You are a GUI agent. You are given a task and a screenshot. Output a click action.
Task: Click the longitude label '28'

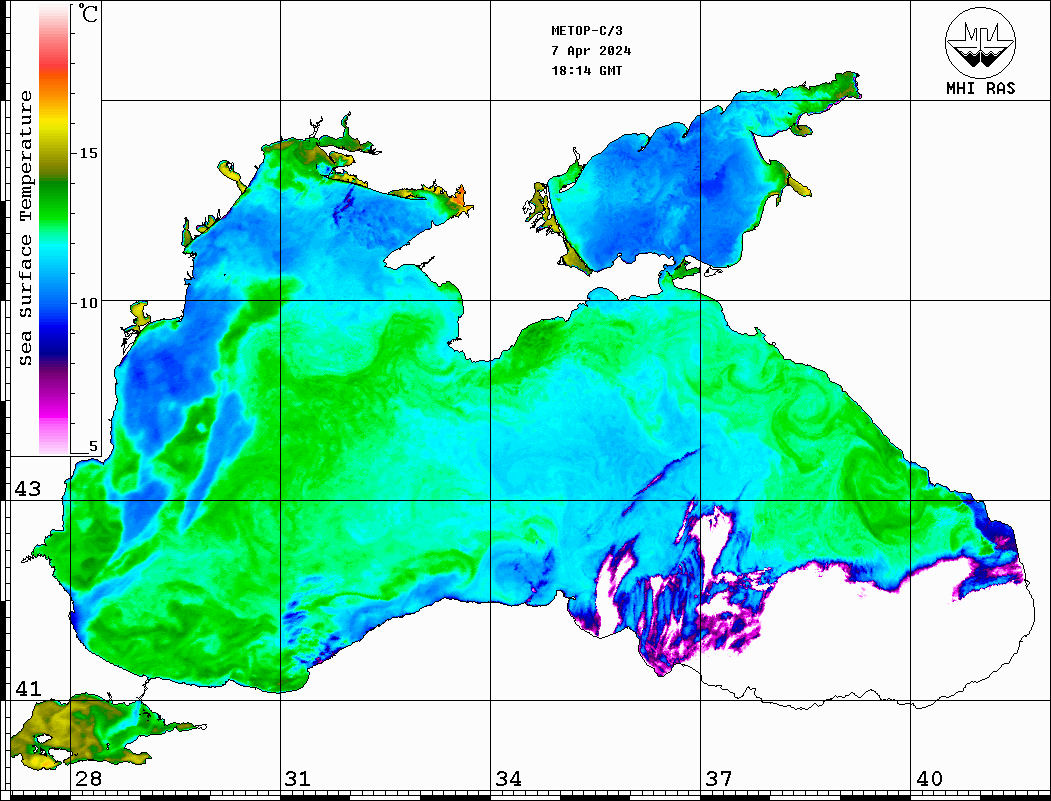[x=88, y=779]
